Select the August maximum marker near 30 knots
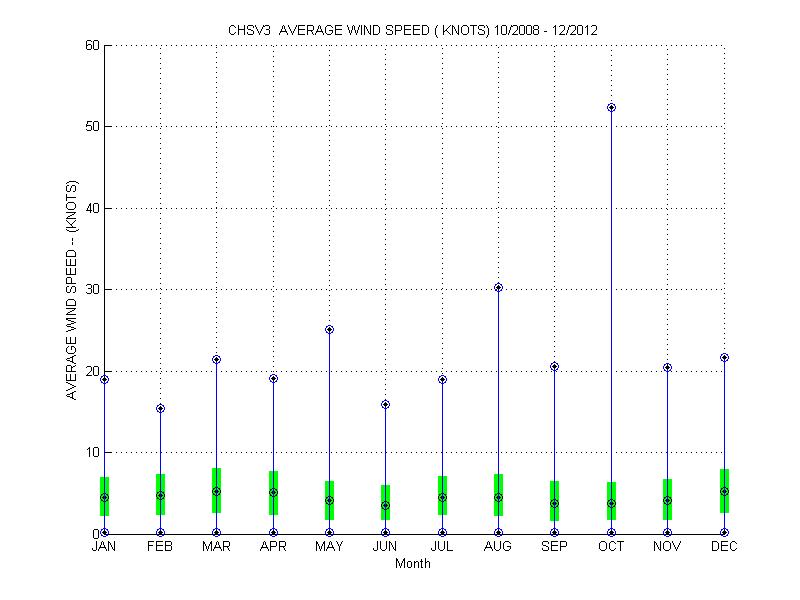Image resolution: width=800 pixels, height=600 pixels. [x=498, y=287]
